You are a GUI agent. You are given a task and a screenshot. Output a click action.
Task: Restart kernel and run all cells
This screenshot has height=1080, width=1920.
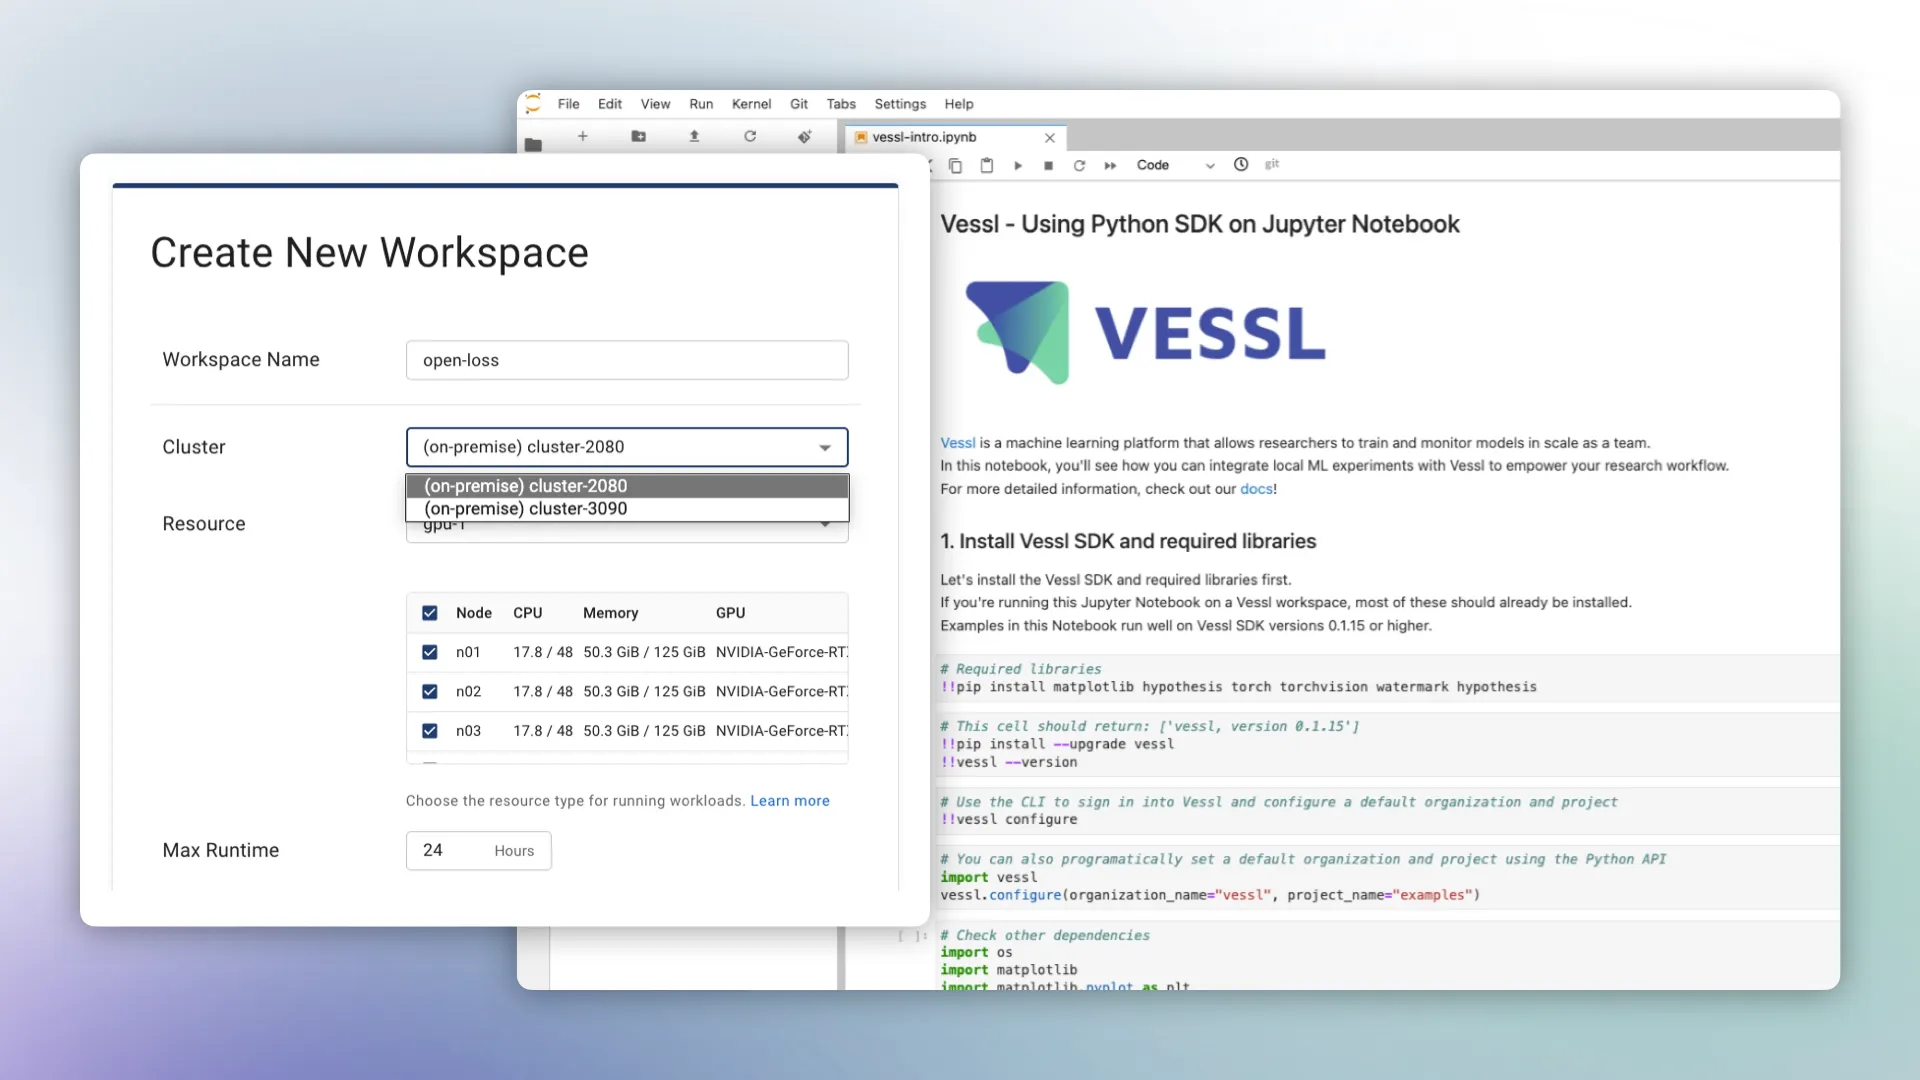pos(1110,165)
